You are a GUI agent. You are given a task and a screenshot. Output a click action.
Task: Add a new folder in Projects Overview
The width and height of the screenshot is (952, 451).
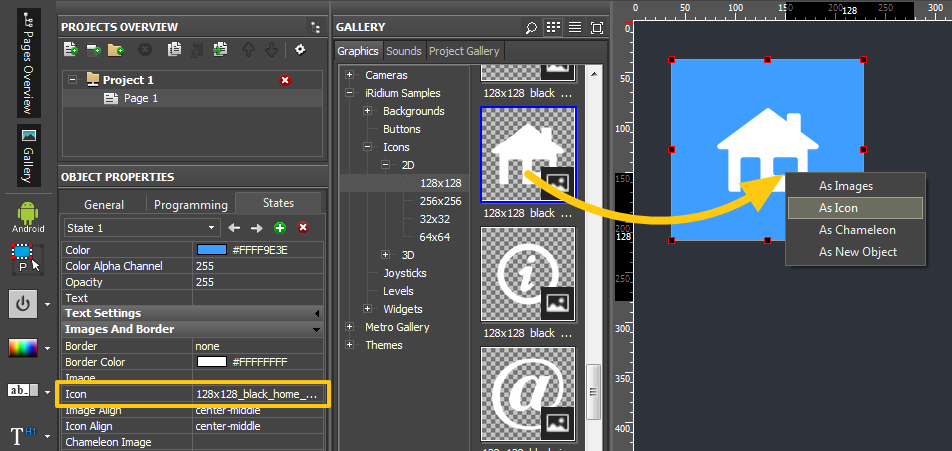116,49
